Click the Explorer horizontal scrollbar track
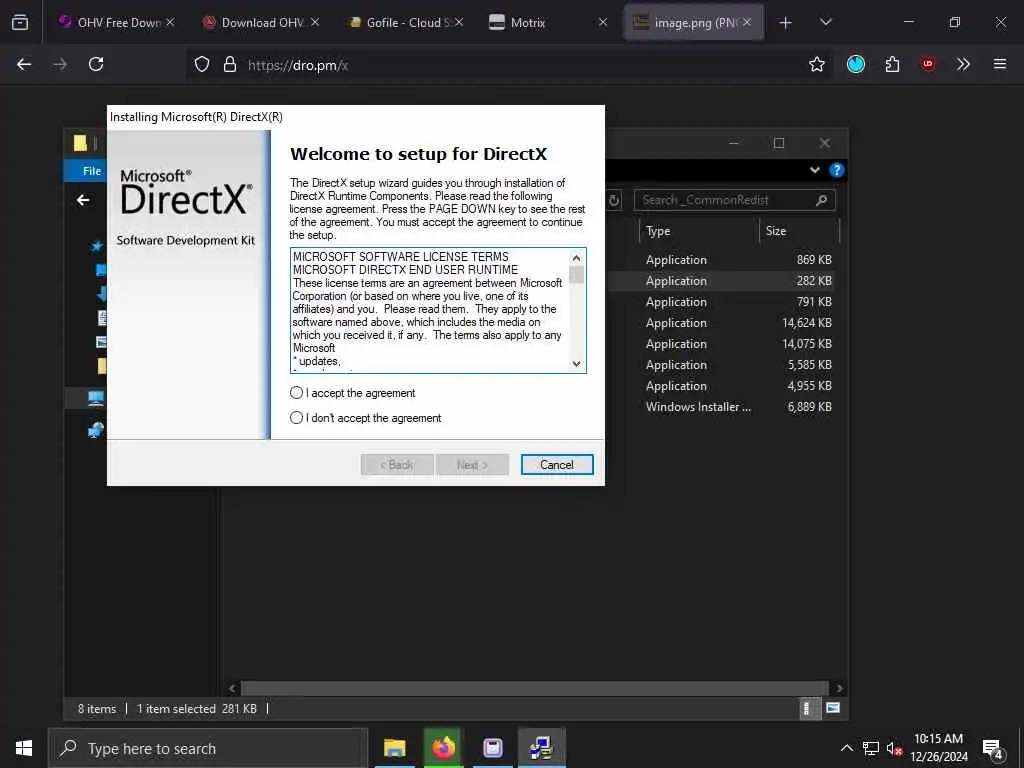Screen dimensions: 1024x768 click(535, 688)
